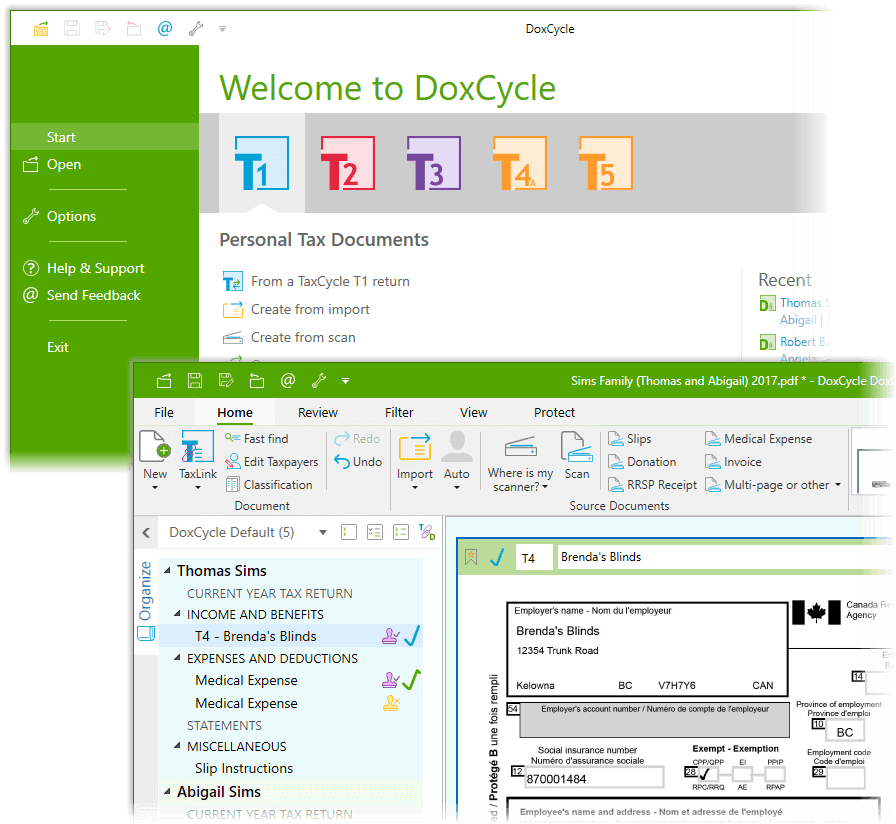Switch to the Filter ribbon tab
The width and height of the screenshot is (896, 824).
tap(399, 413)
